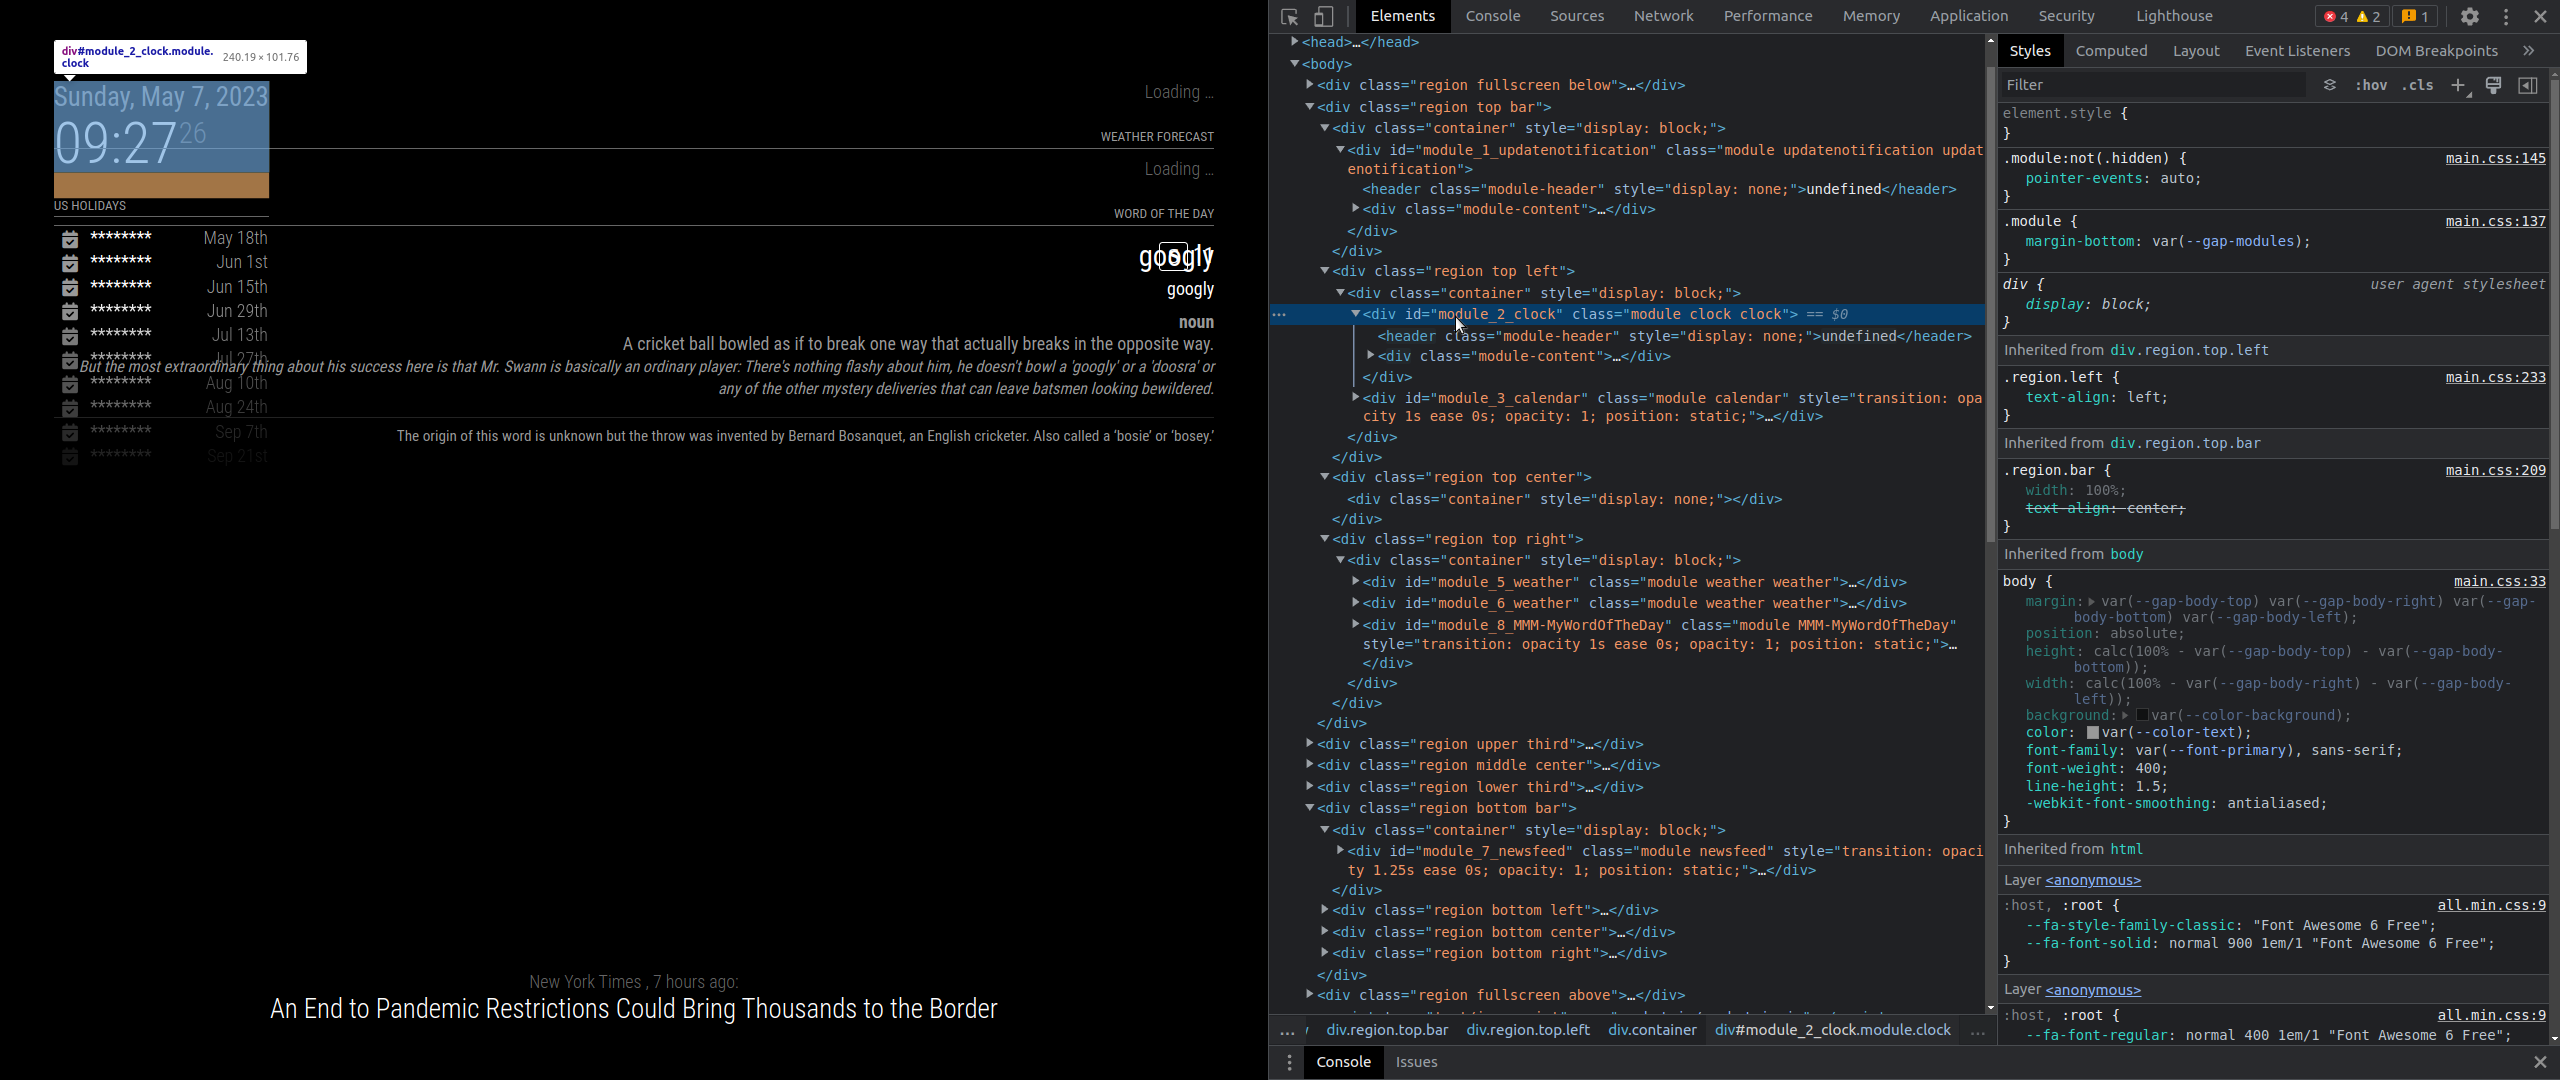Show more sidebar tabs via double chevron
Viewport: 2560px width, 1080px height.
coord(2529,51)
